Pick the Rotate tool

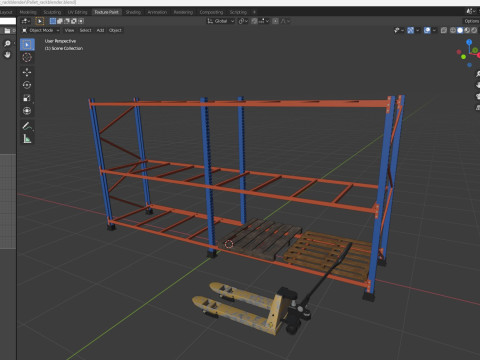[x=27, y=85]
